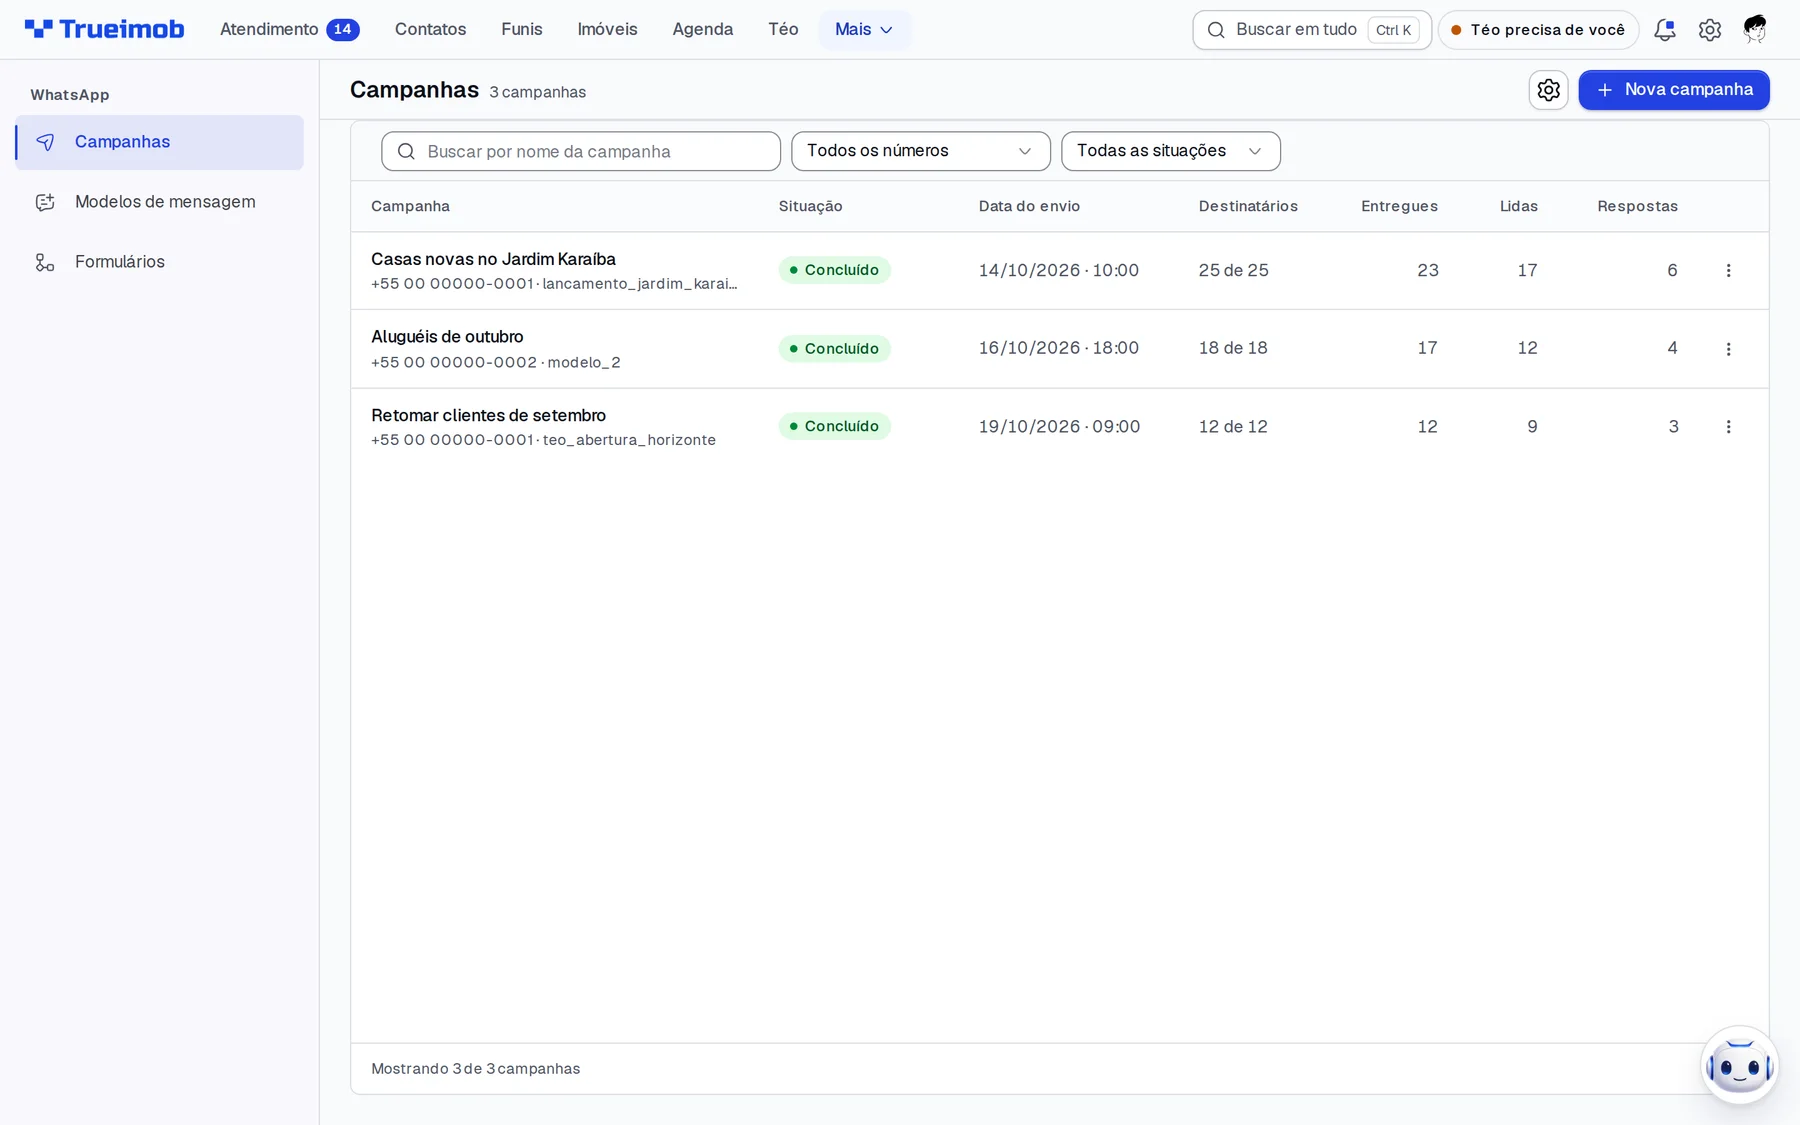Open the Todos os números filter

point(921,151)
